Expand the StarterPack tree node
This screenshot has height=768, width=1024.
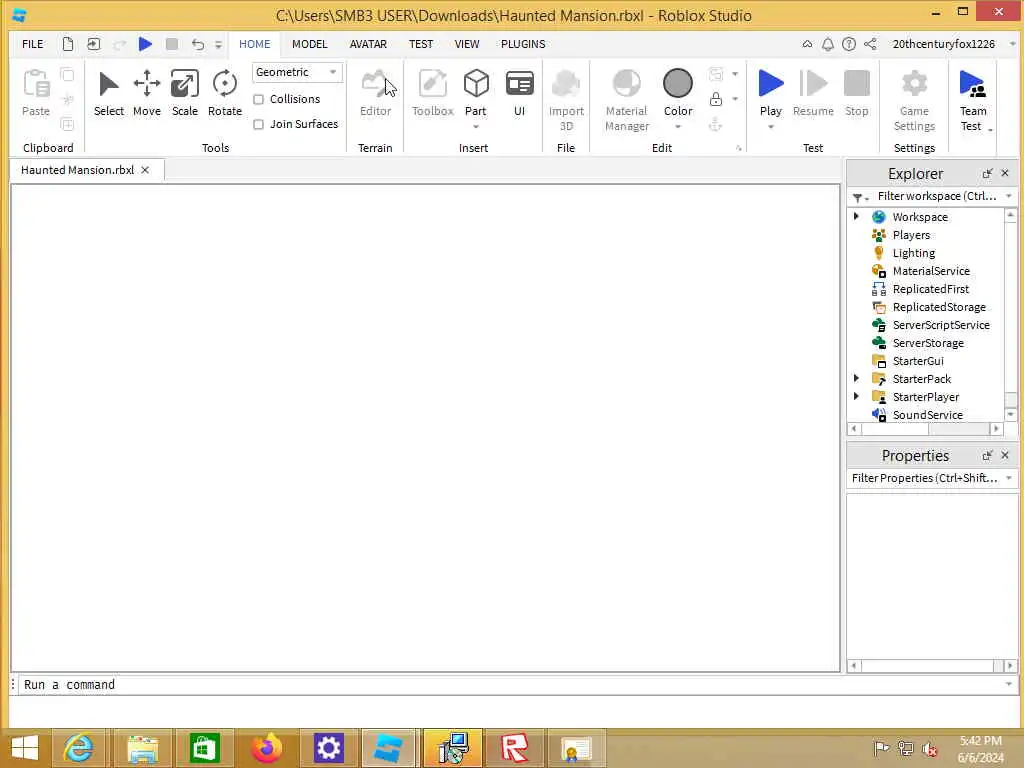(856, 378)
